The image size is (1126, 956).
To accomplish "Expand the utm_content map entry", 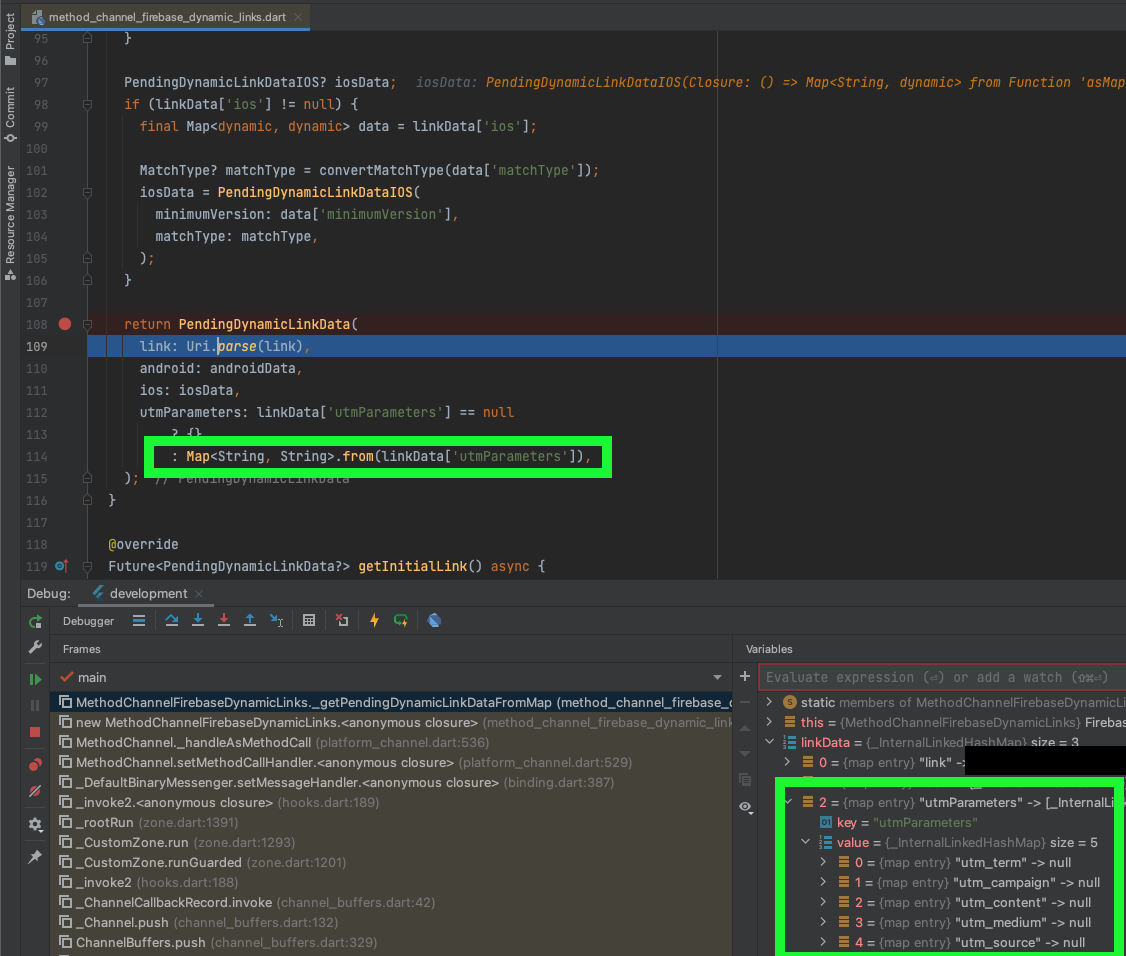I will click(x=823, y=902).
